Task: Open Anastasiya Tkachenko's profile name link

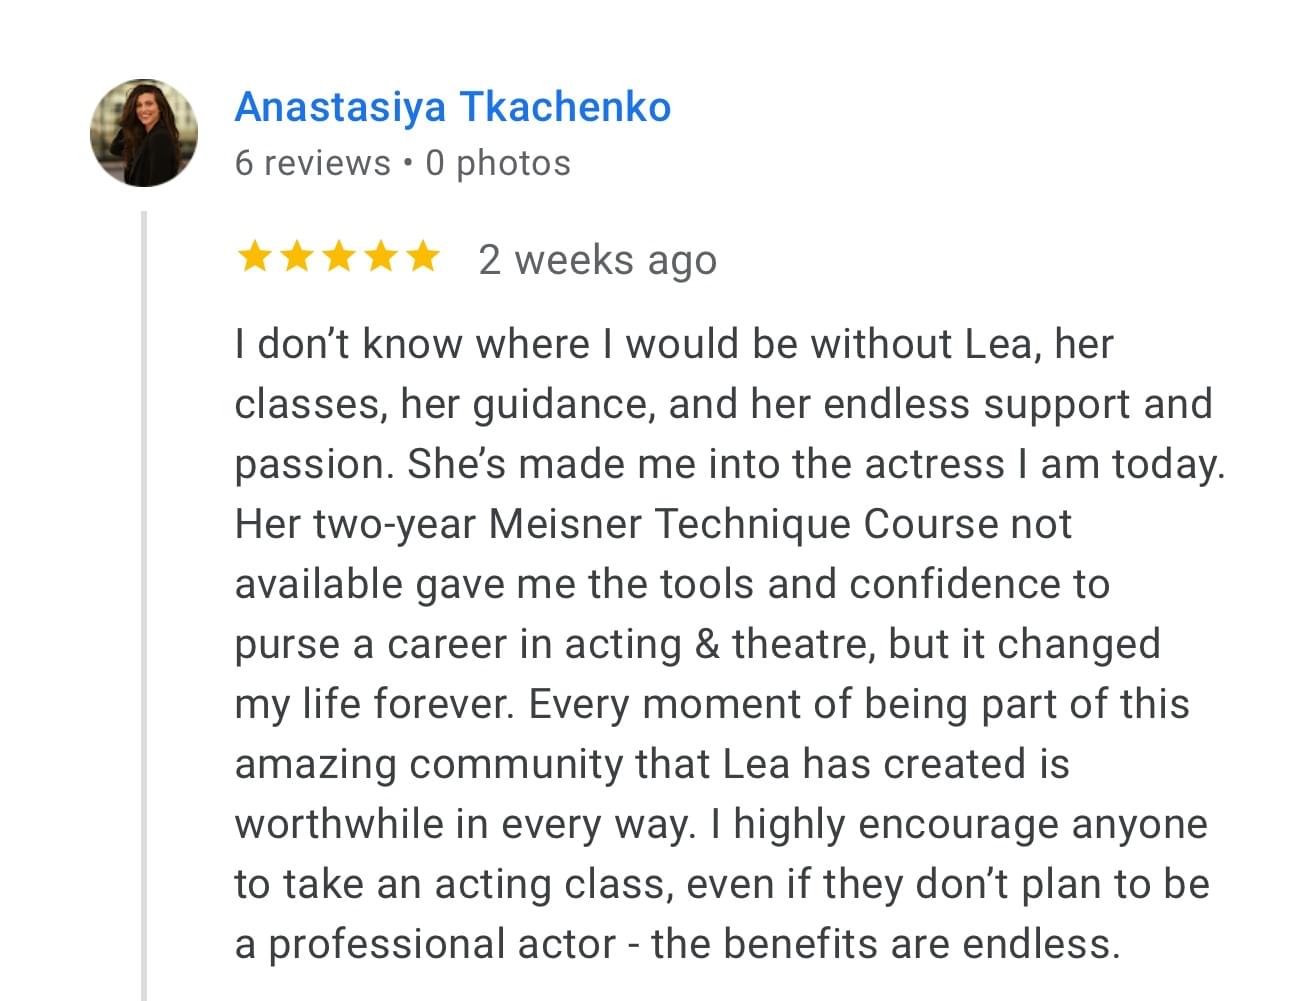Action: pyautogui.click(x=452, y=107)
